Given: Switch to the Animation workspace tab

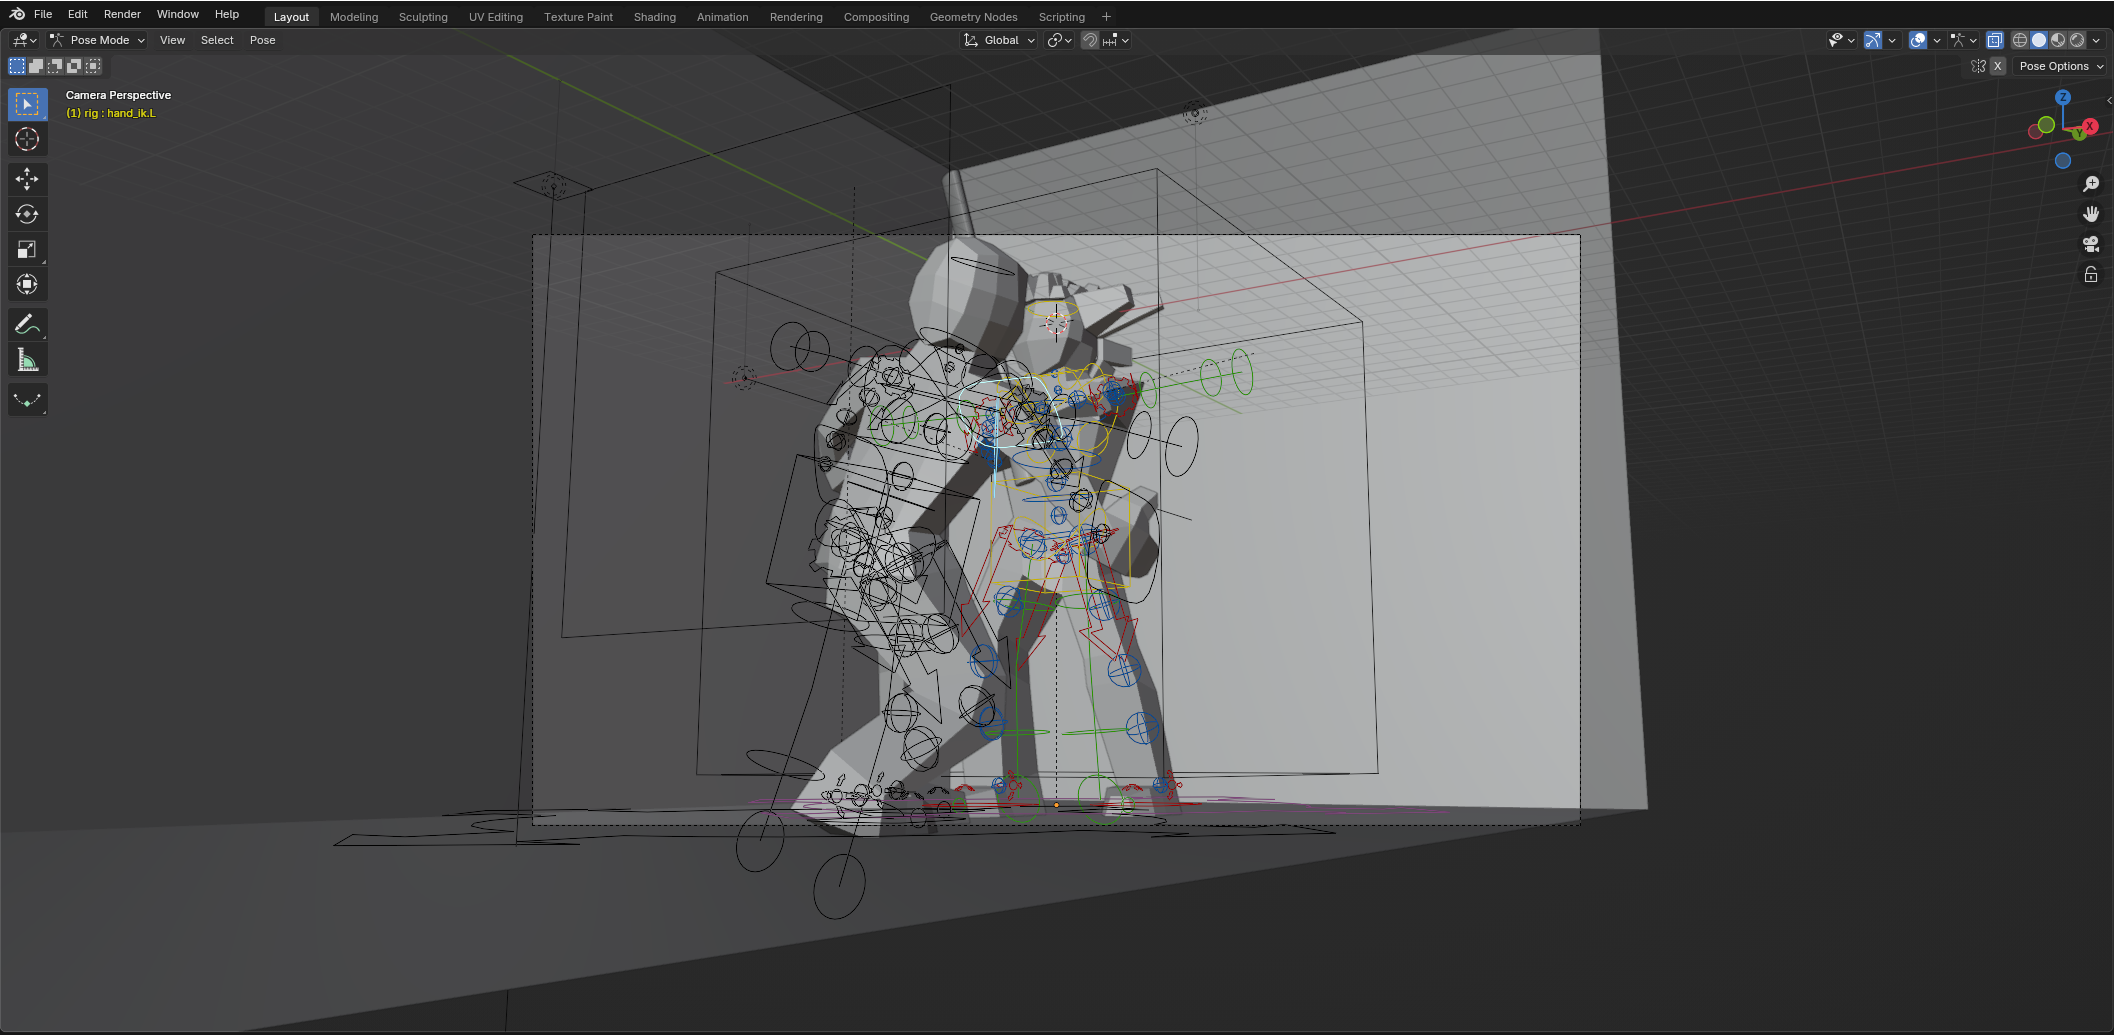Looking at the screenshot, I should 722,17.
